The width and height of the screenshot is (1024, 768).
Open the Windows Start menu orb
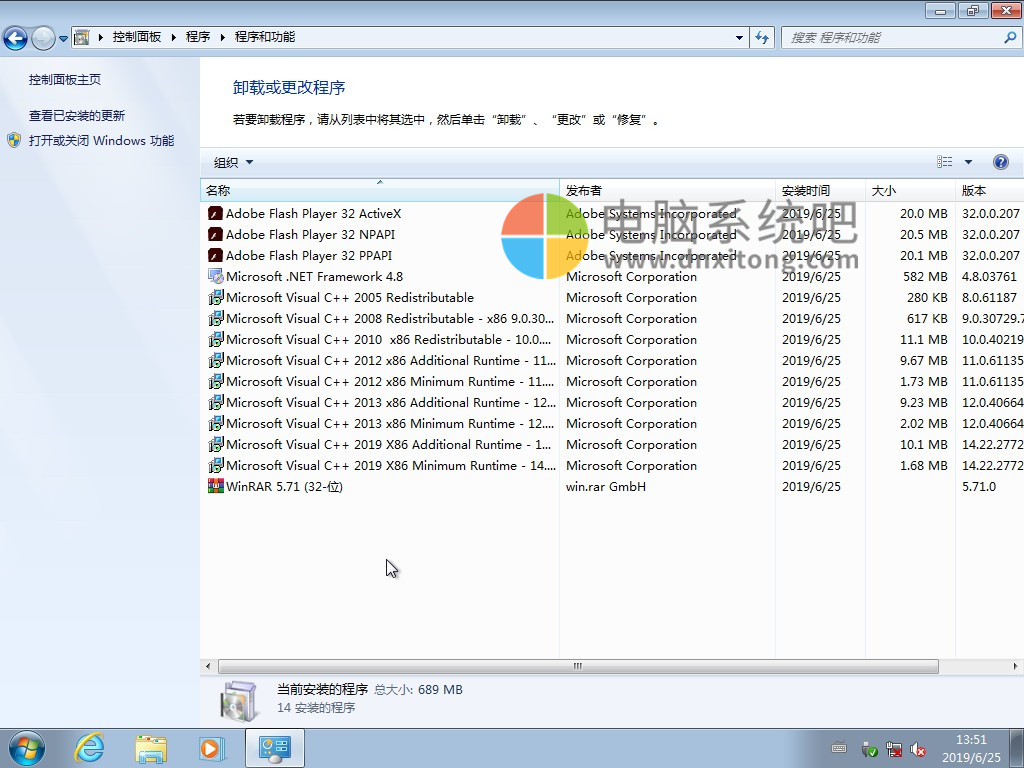tap(27, 748)
